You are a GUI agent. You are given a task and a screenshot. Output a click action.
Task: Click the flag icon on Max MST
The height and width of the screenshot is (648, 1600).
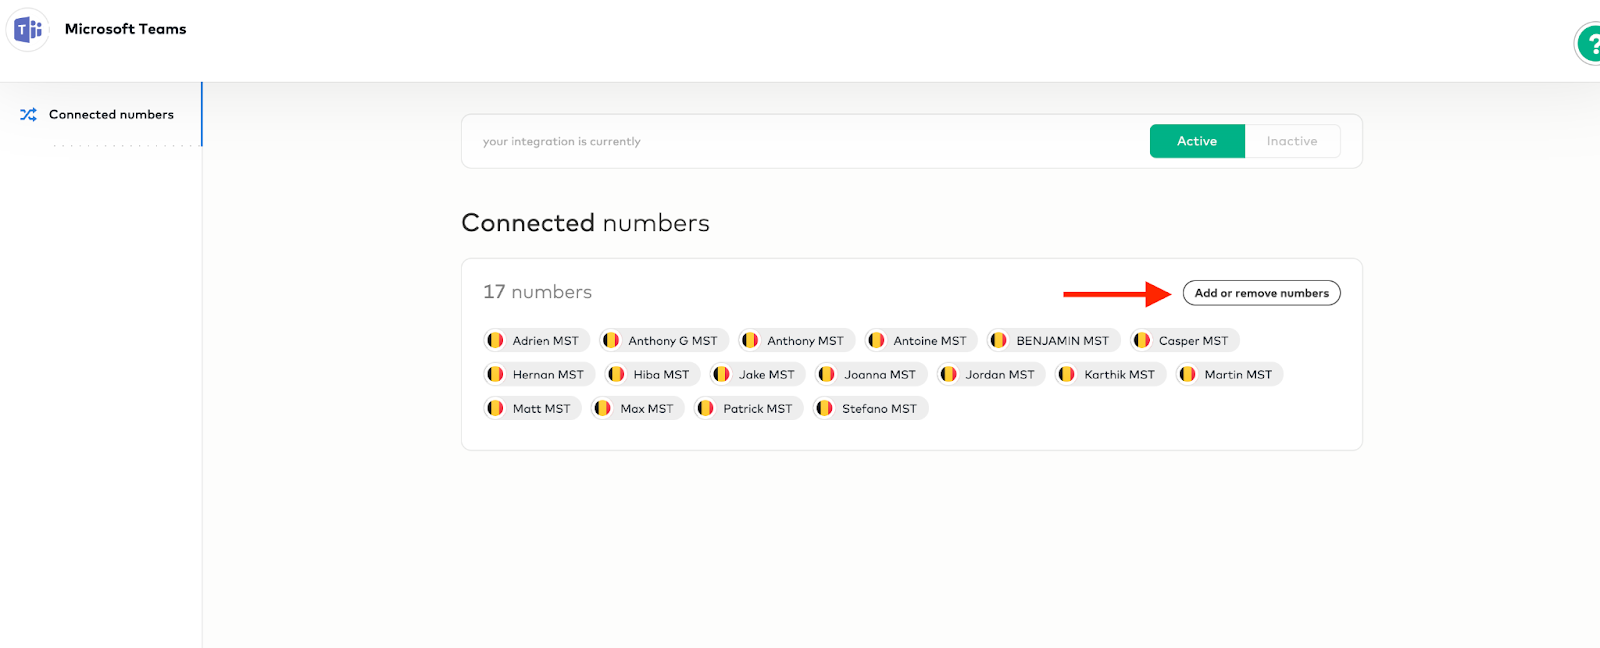coord(602,409)
